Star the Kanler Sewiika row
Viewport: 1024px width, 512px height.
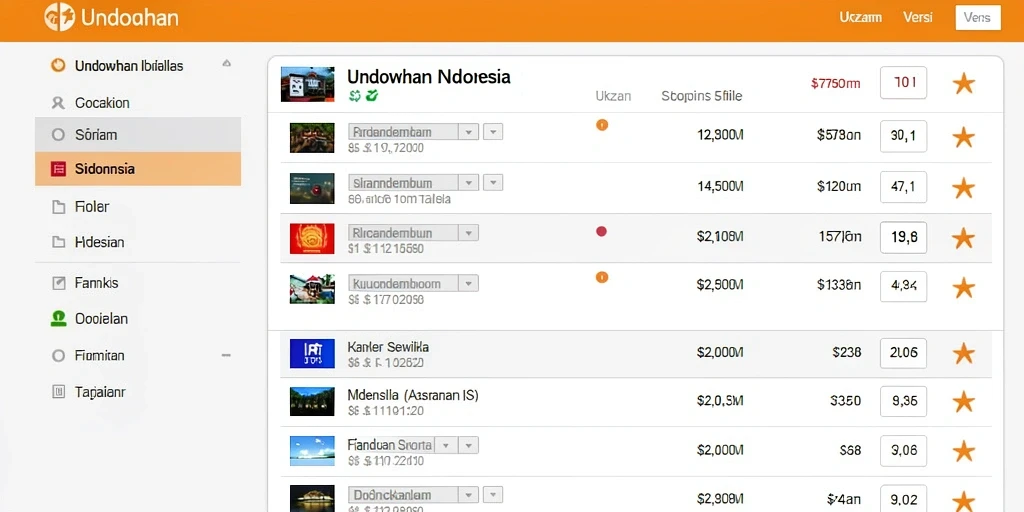click(x=963, y=354)
